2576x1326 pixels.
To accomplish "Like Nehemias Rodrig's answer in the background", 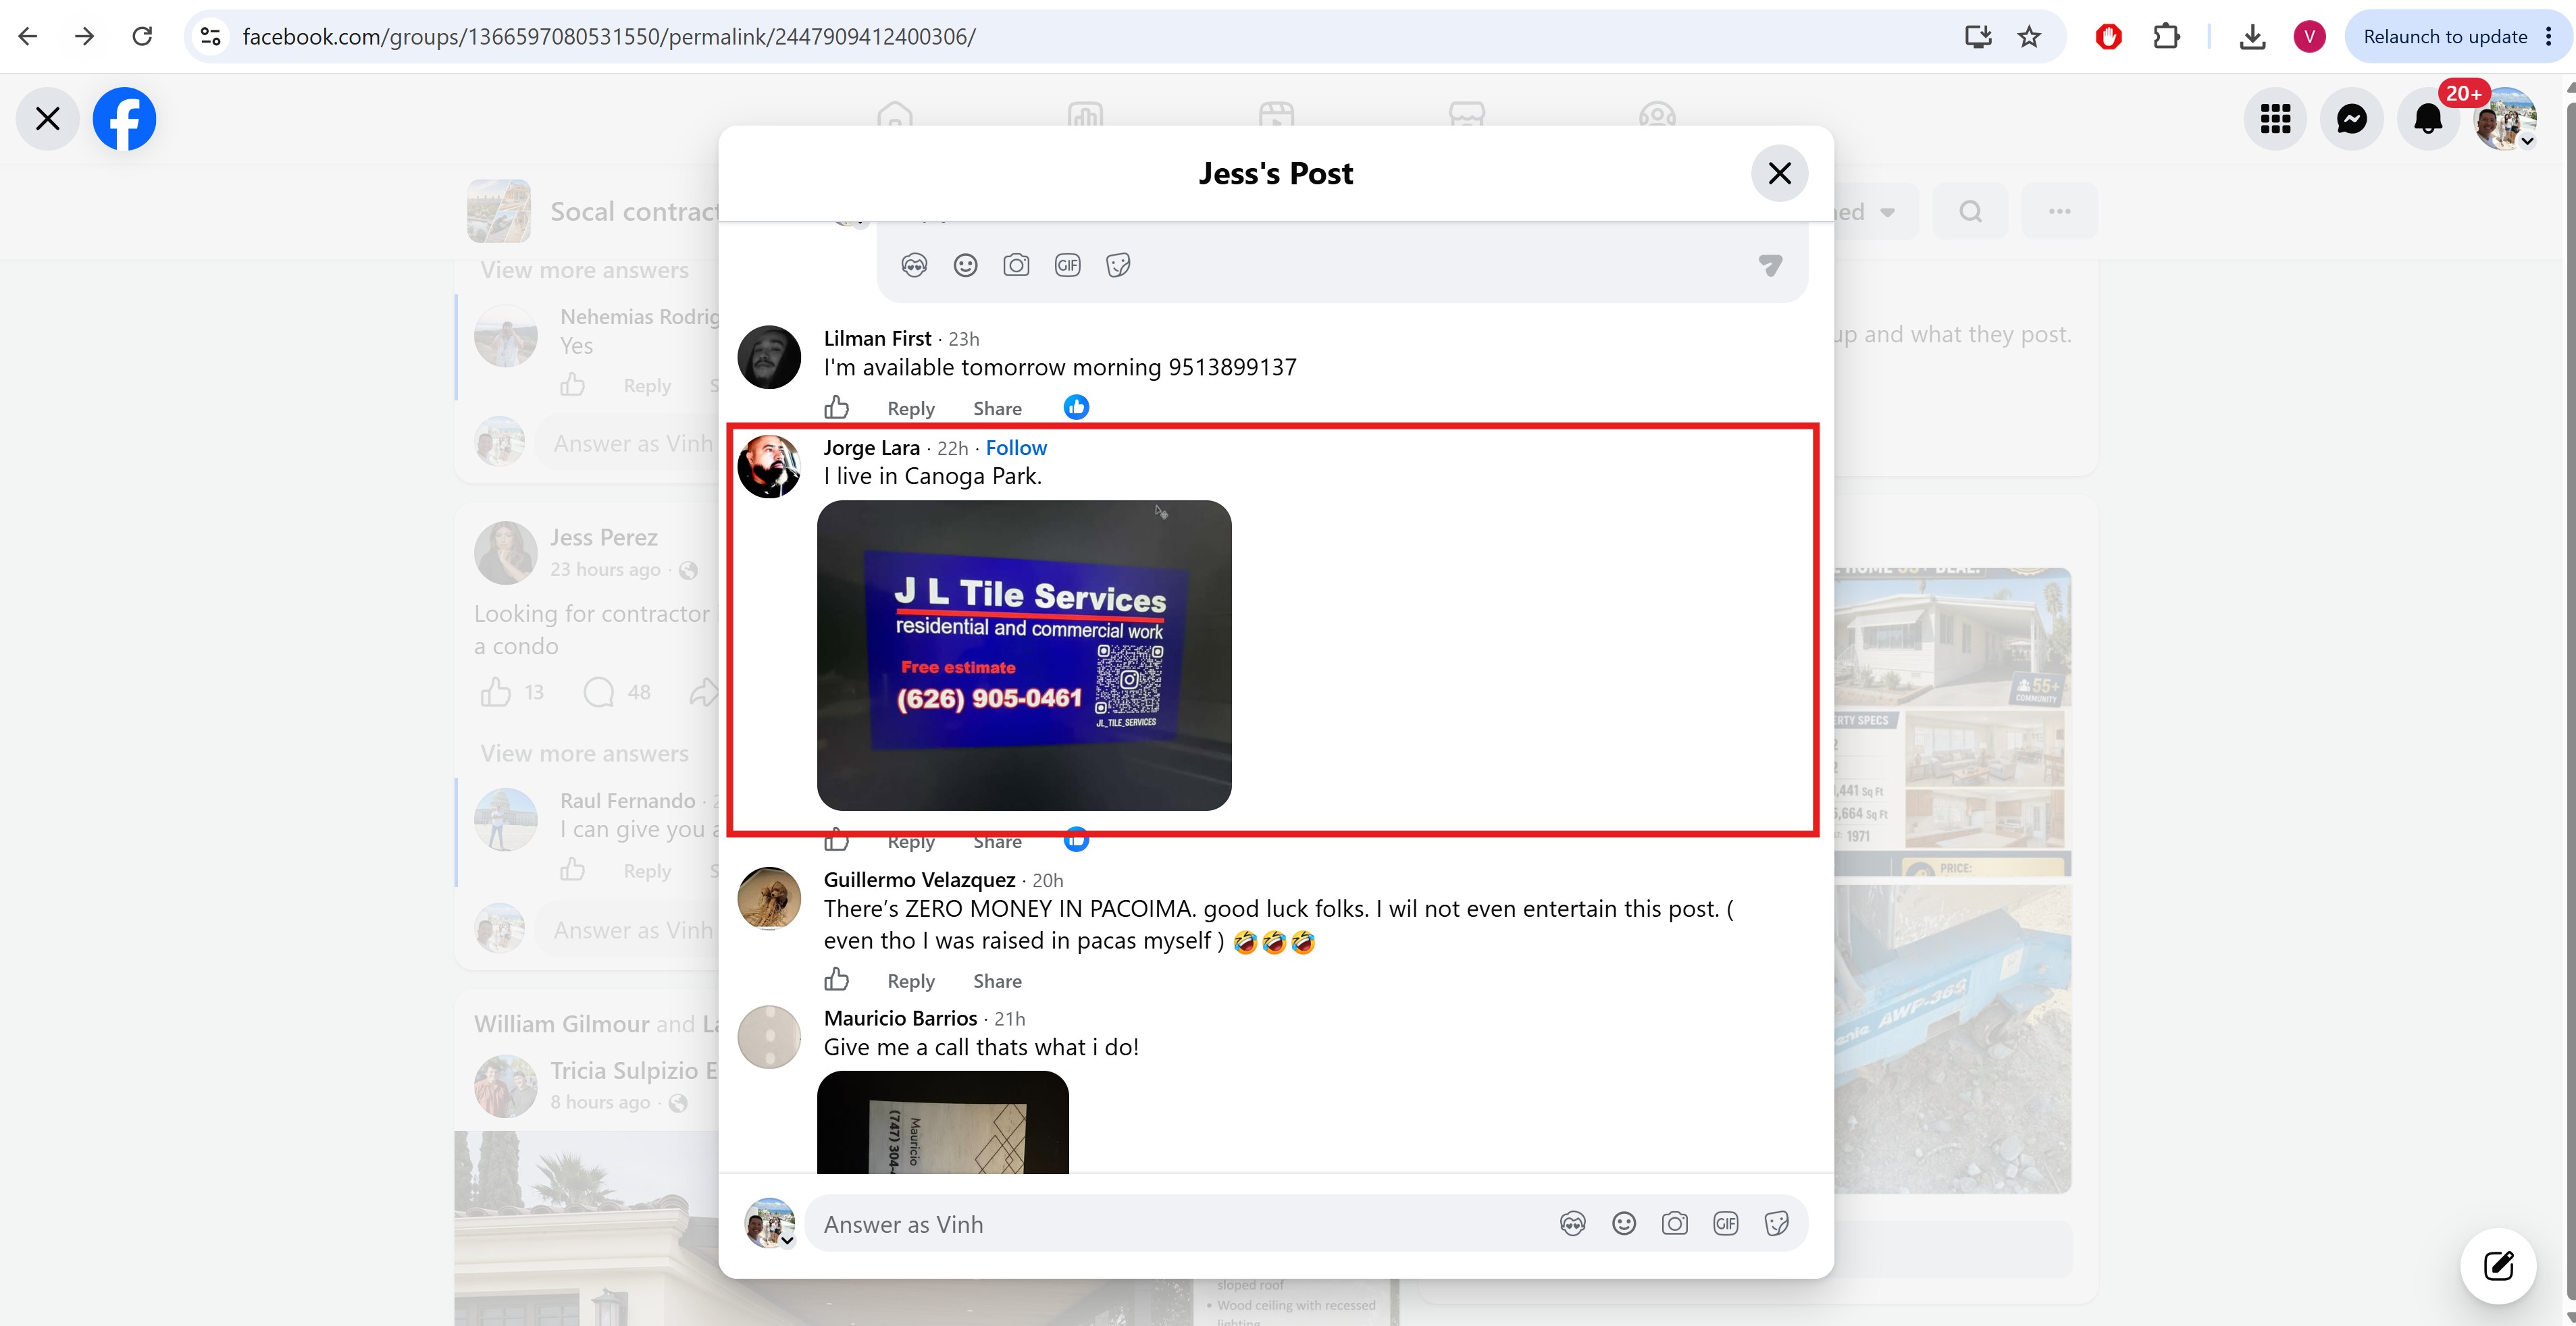I will pyautogui.click(x=572, y=385).
